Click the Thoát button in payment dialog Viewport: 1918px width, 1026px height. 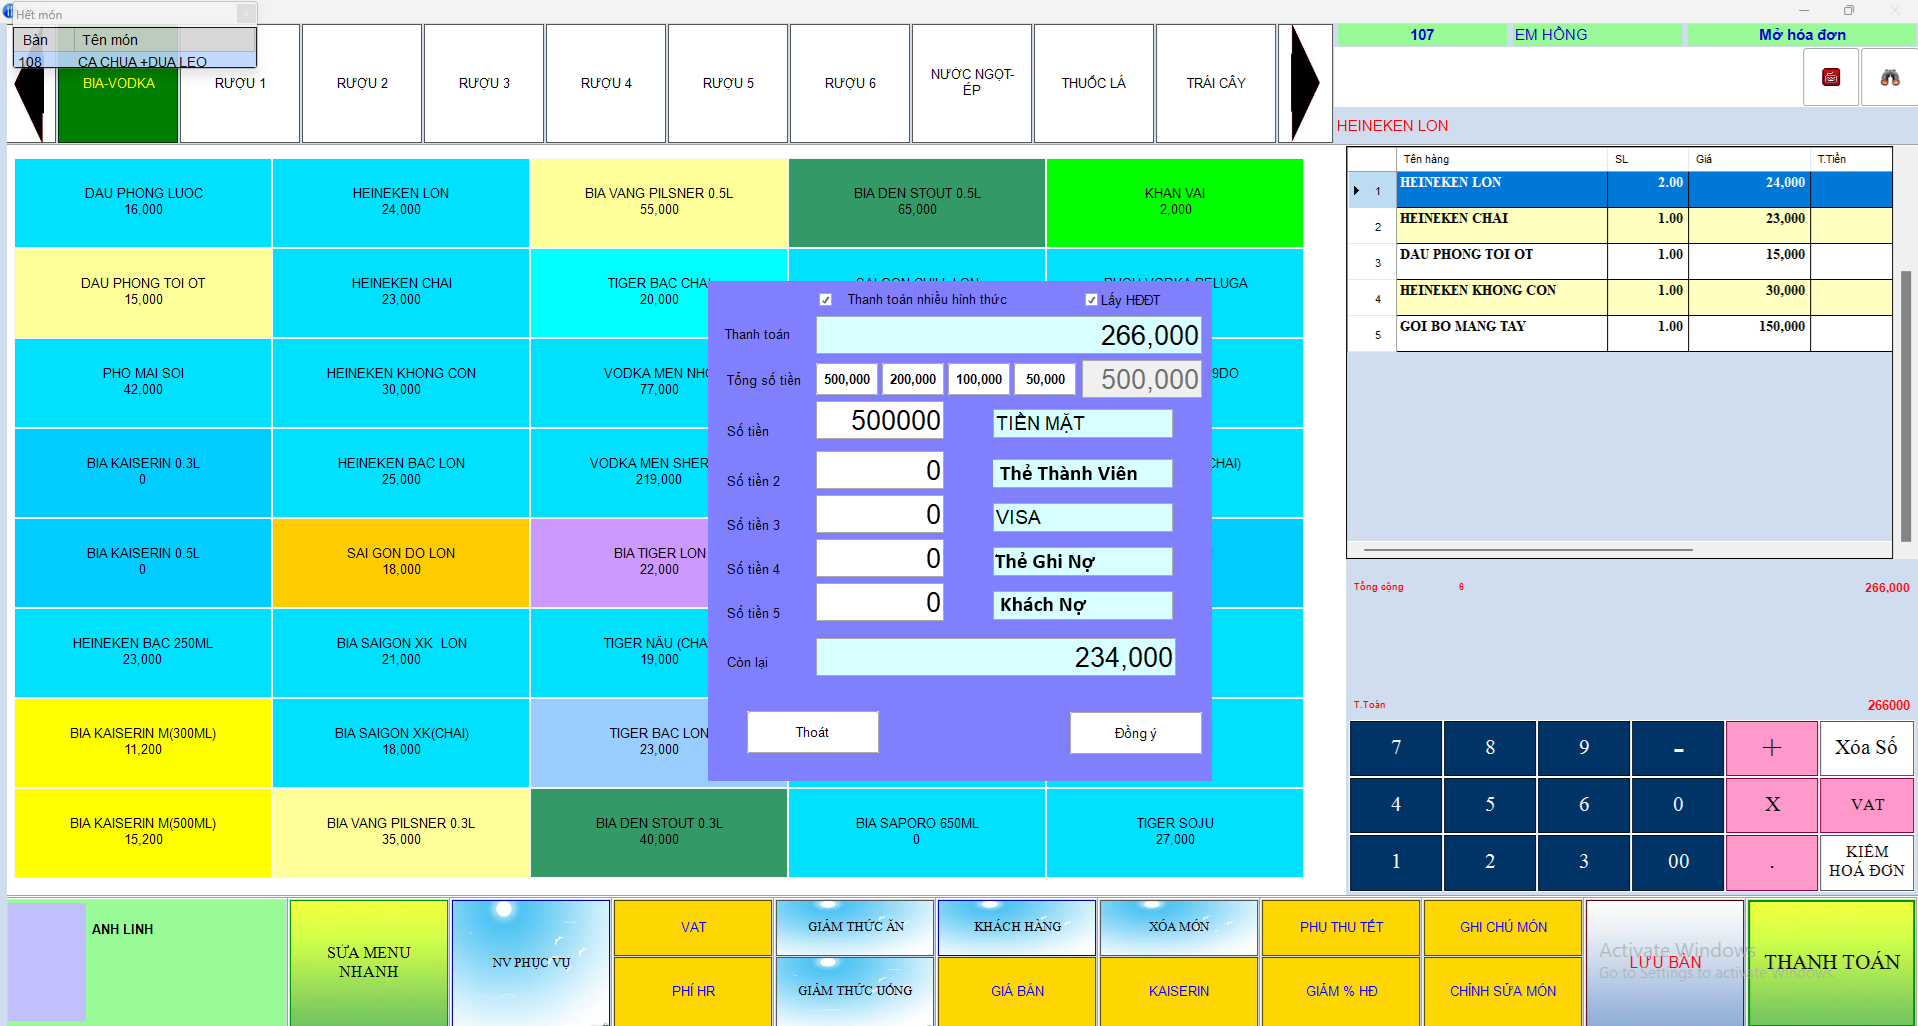812,732
